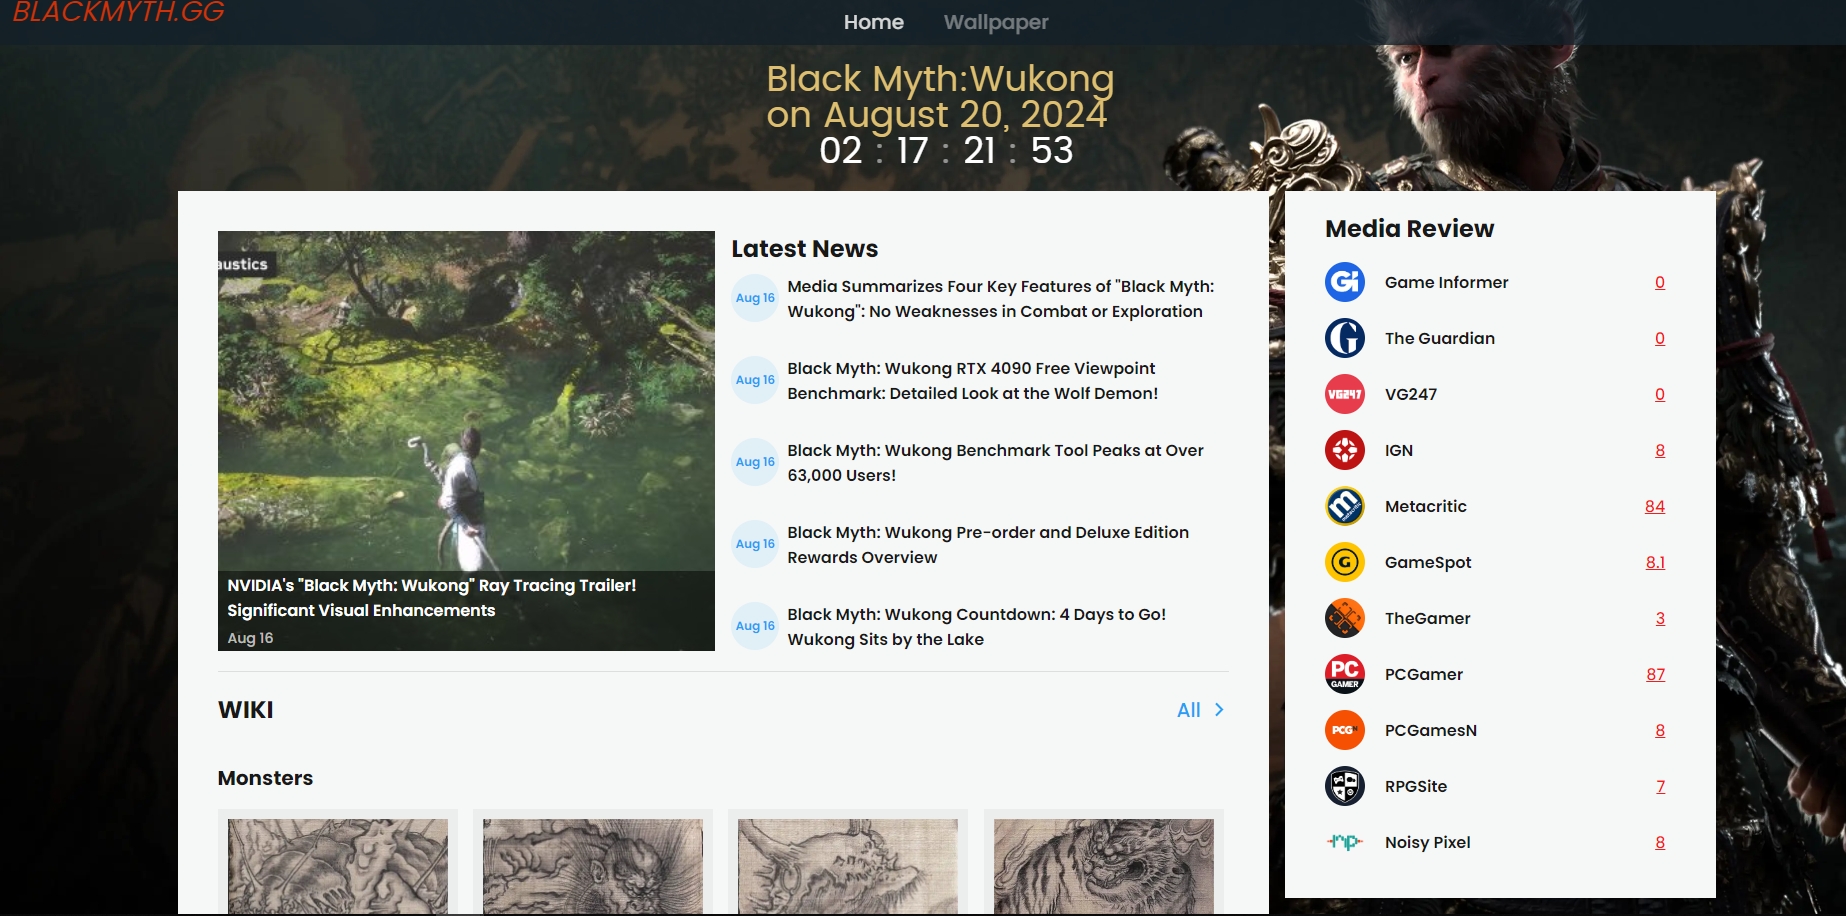
Task: Click the Aug 16 badge beside Countdown article
Action: 755,626
